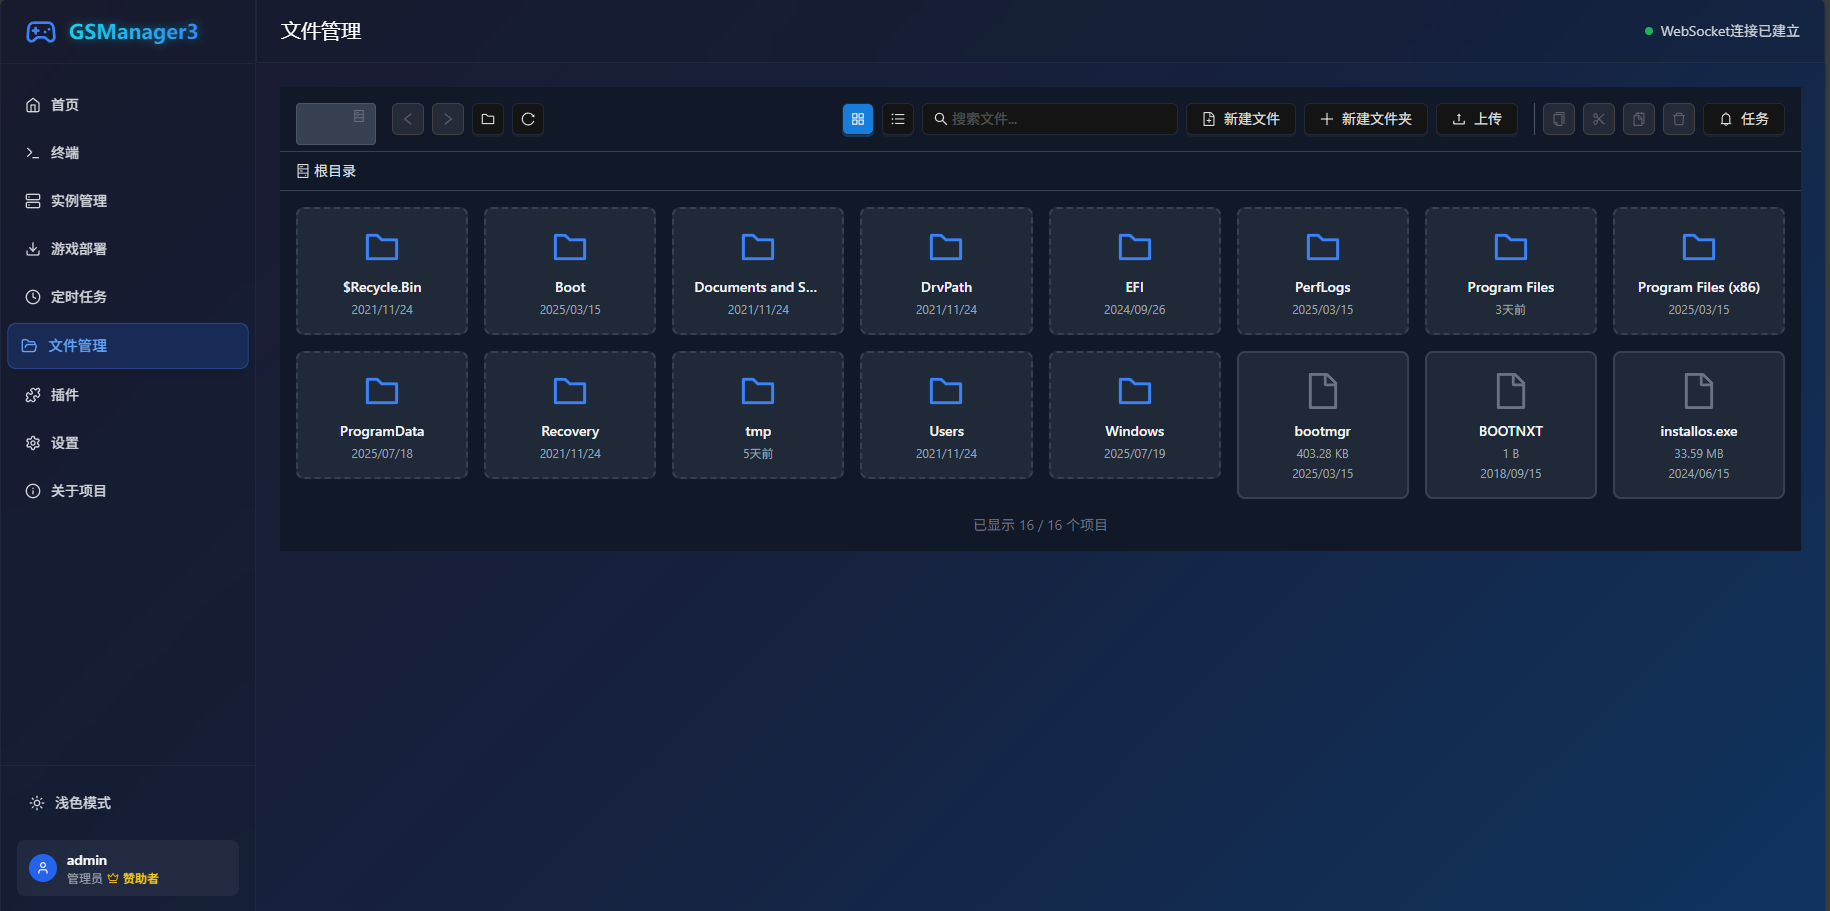This screenshot has height=911, width=1830.
Task: Click the refresh icon in the toolbar
Action: pos(528,119)
